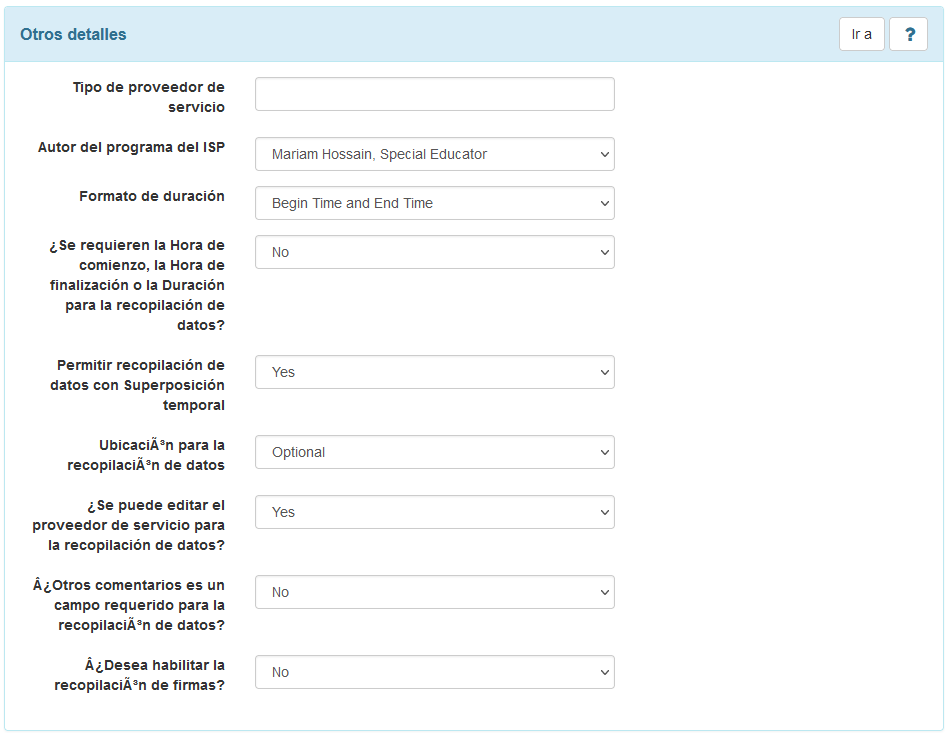Open the recopilación de firmas dropdown
The image size is (945, 736).
(435, 672)
